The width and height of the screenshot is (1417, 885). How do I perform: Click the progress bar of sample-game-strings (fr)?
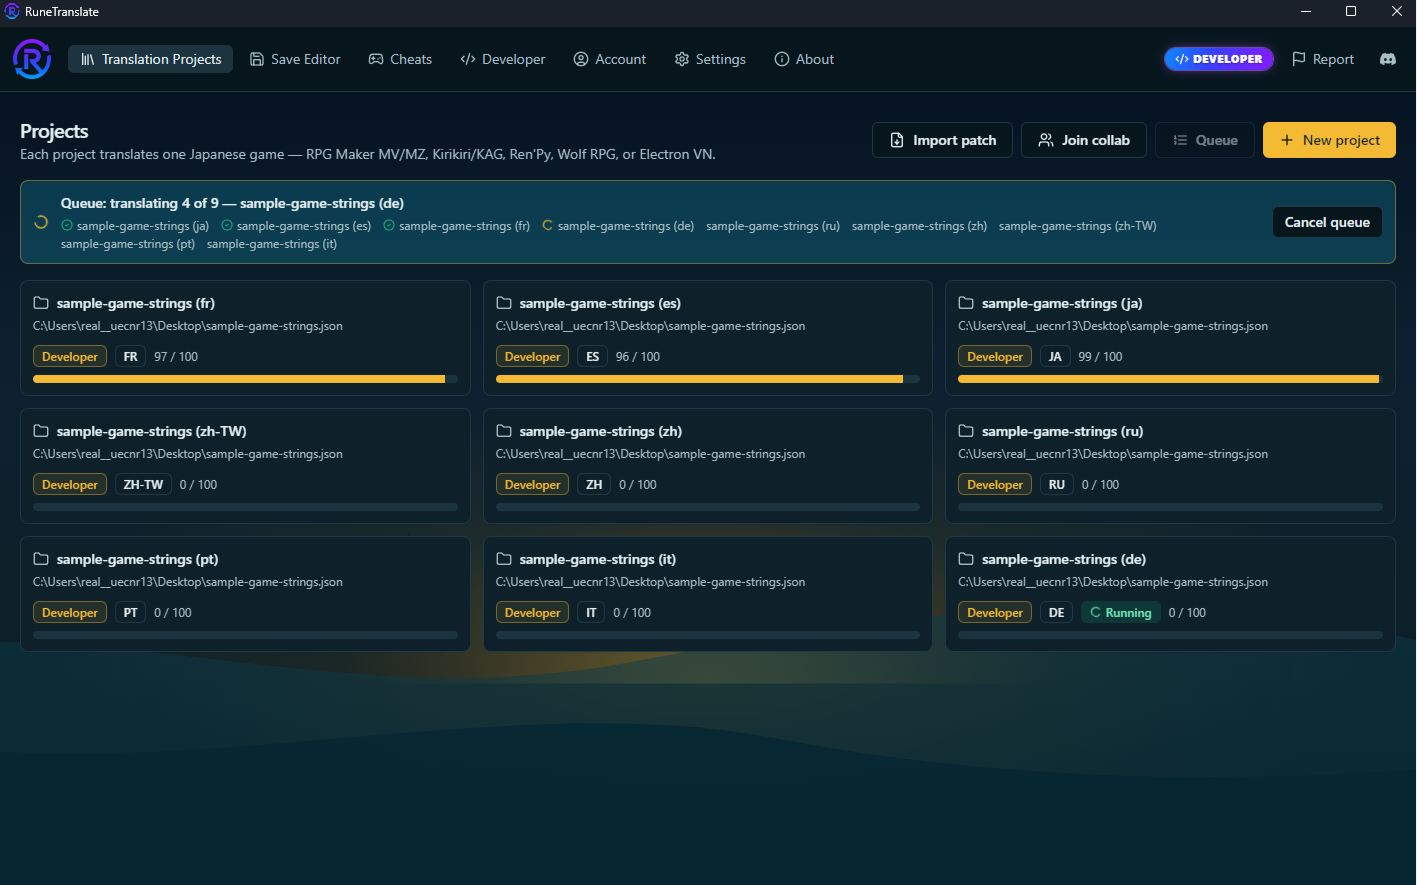click(x=245, y=379)
